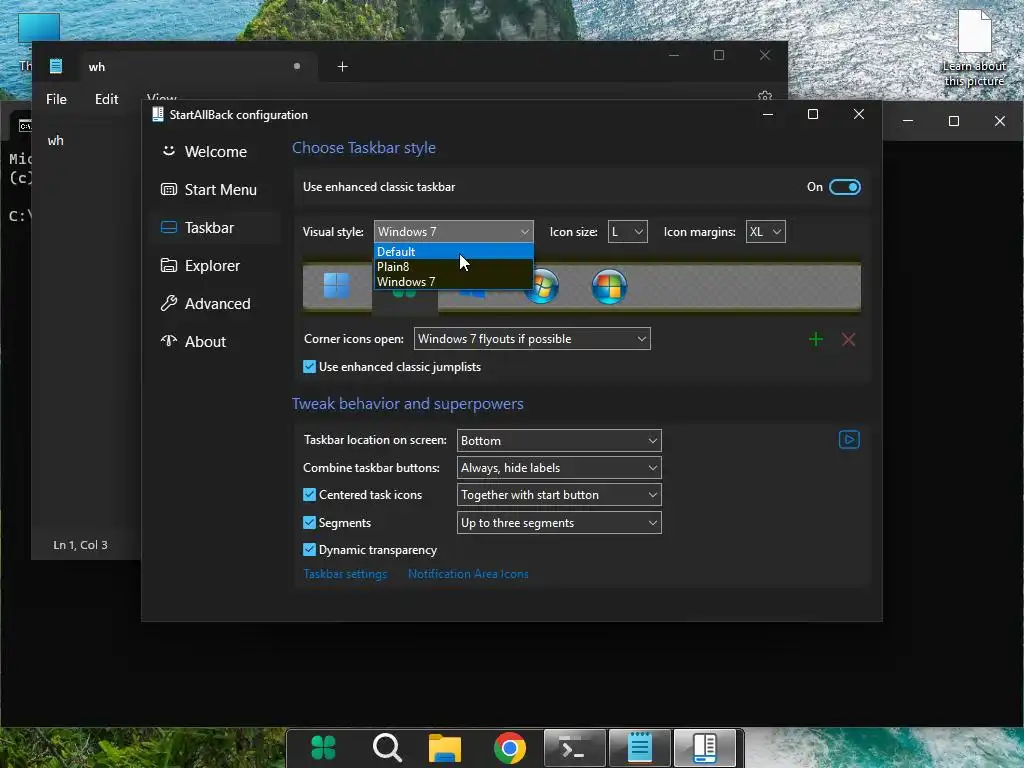Image resolution: width=1024 pixels, height=768 pixels.
Task: Go to Welcome section
Action: click(x=214, y=152)
